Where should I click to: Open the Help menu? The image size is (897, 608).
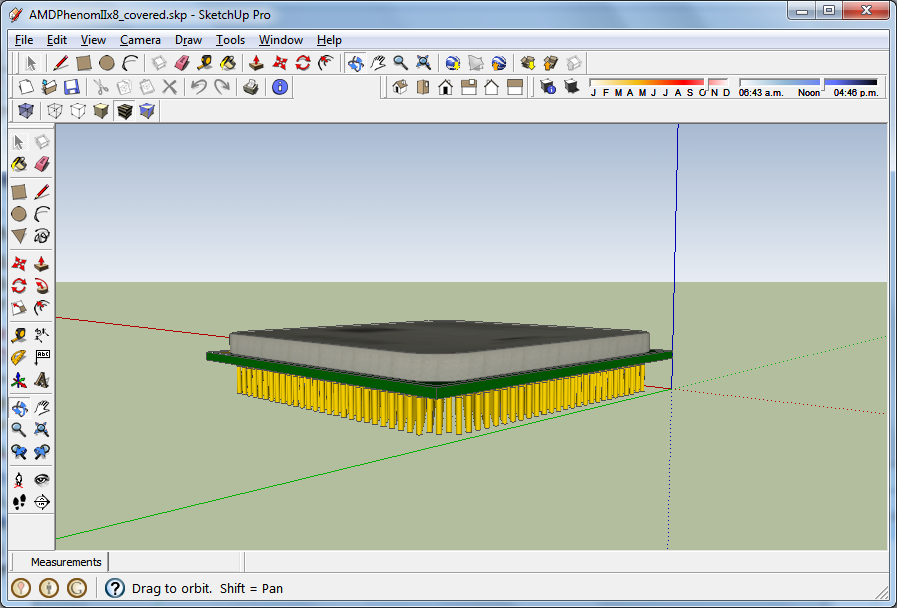tap(329, 40)
